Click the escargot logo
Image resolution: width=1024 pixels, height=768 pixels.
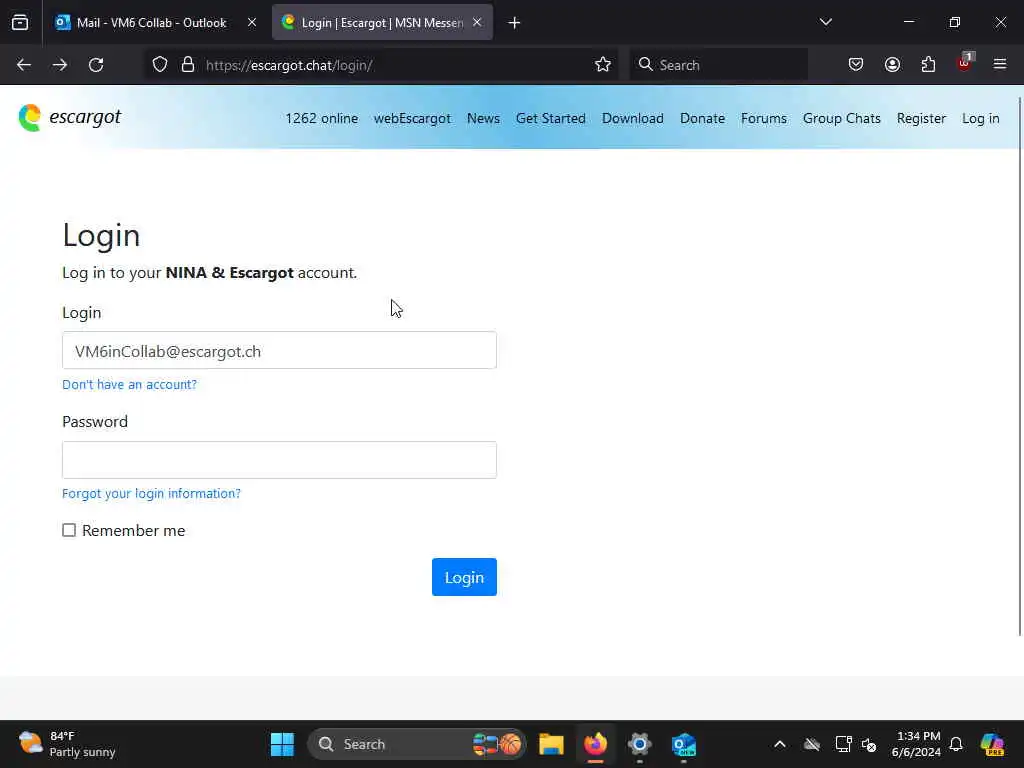70,118
